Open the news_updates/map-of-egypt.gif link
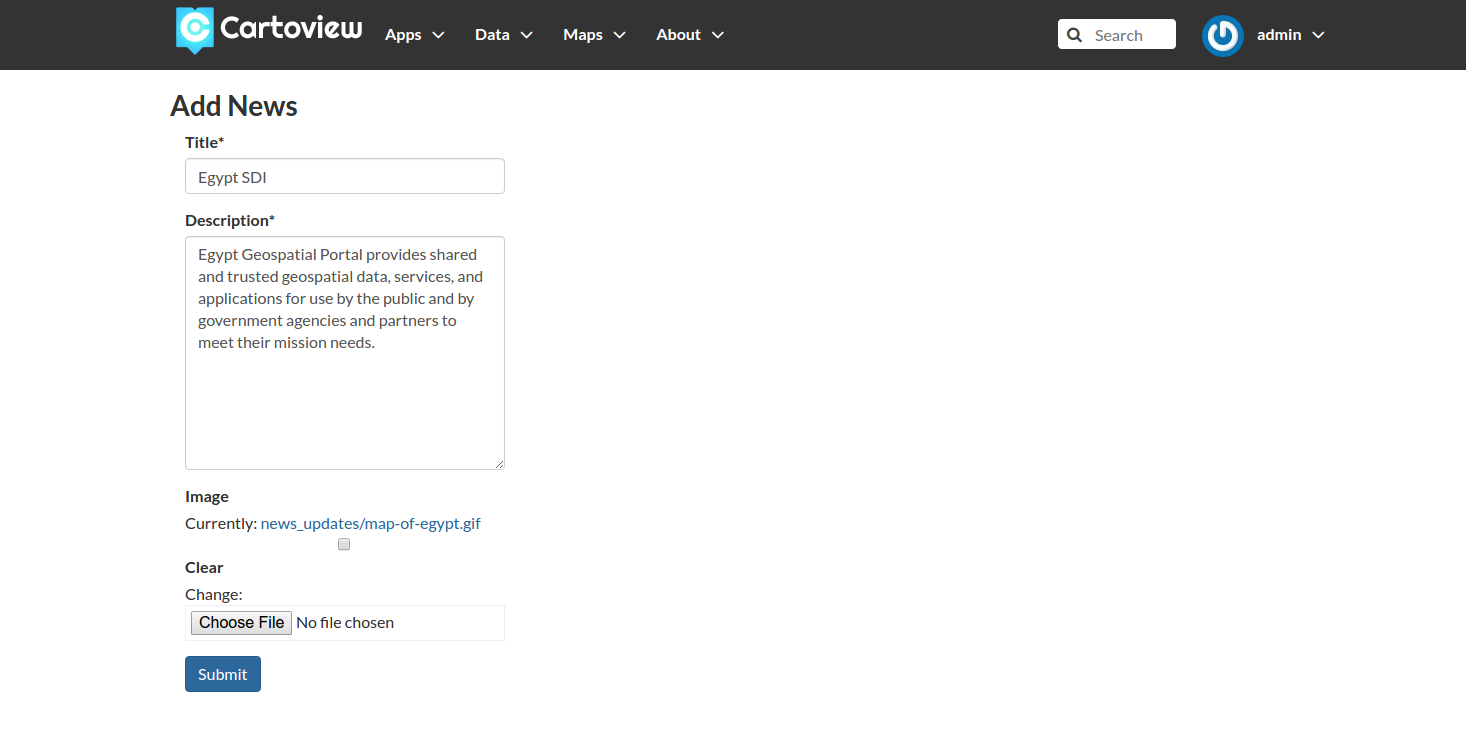The image size is (1466, 730). tap(370, 523)
